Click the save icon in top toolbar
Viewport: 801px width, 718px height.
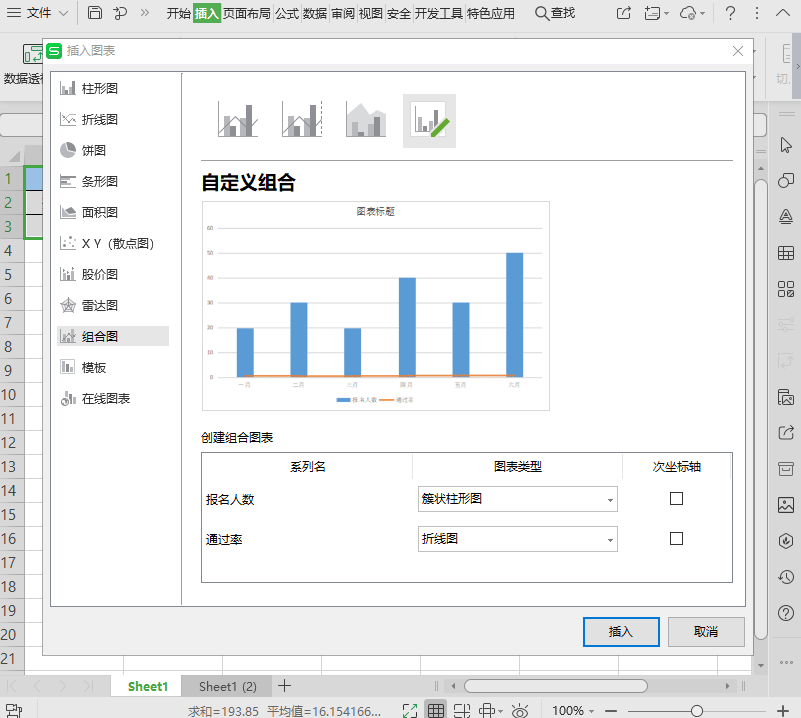click(x=95, y=13)
